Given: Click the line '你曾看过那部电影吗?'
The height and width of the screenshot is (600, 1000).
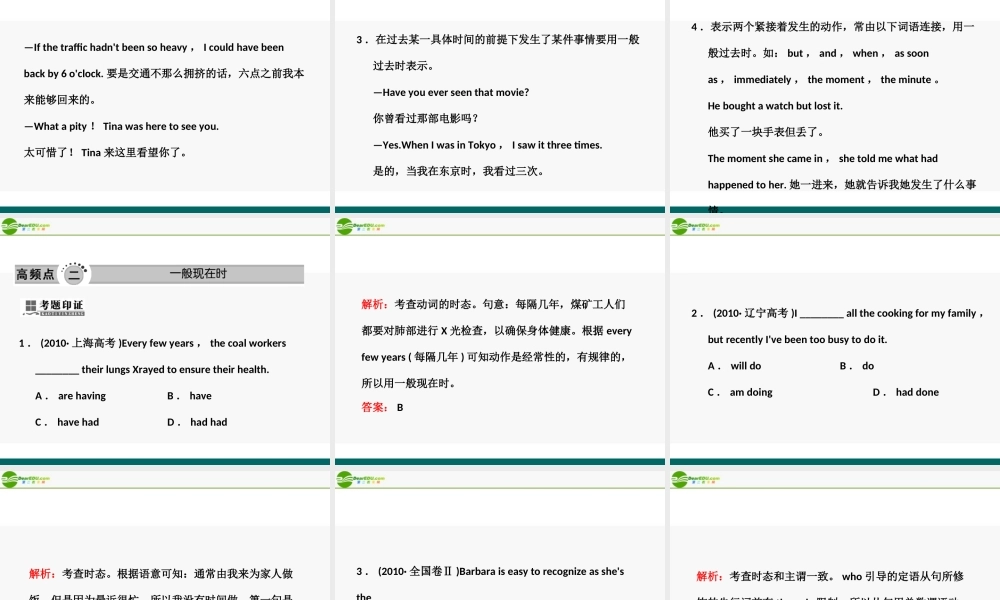Looking at the screenshot, I should tap(426, 119).
